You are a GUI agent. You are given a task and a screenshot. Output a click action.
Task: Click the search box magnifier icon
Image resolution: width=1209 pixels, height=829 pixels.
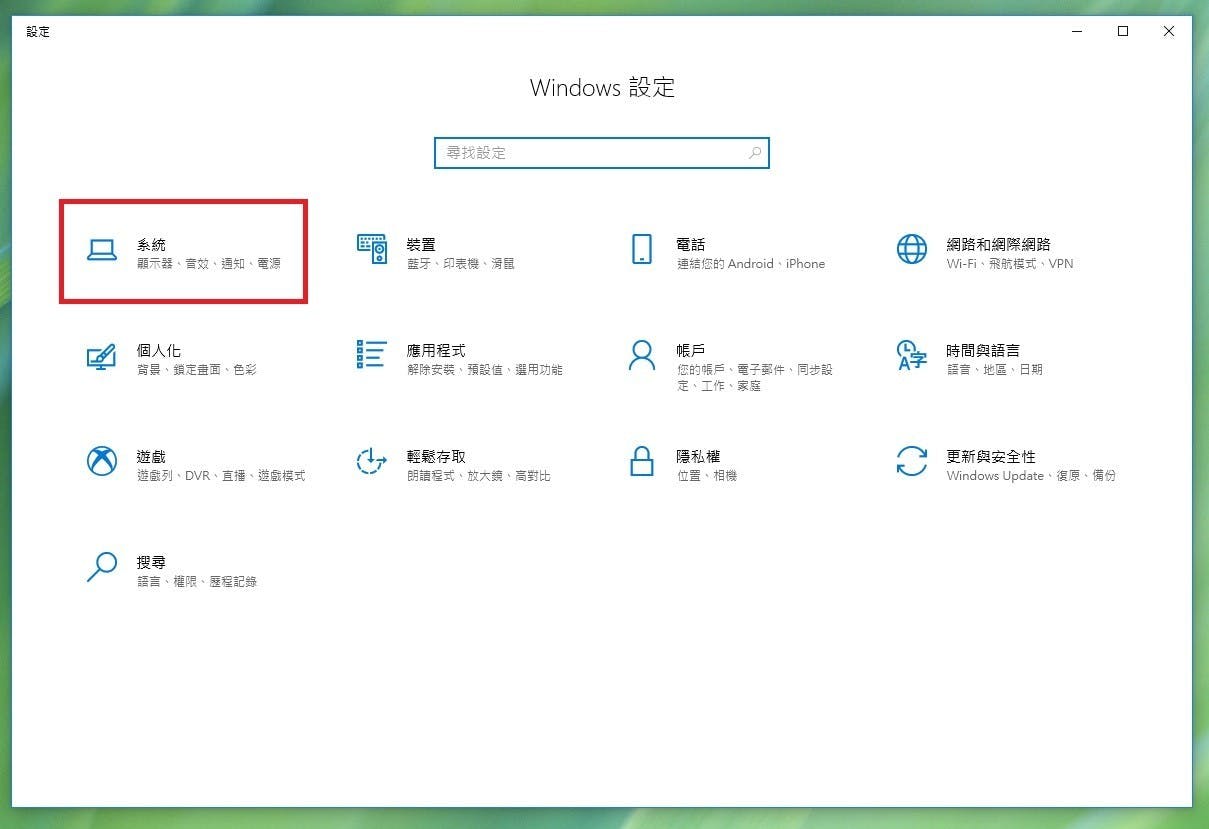tap(755, 153)
